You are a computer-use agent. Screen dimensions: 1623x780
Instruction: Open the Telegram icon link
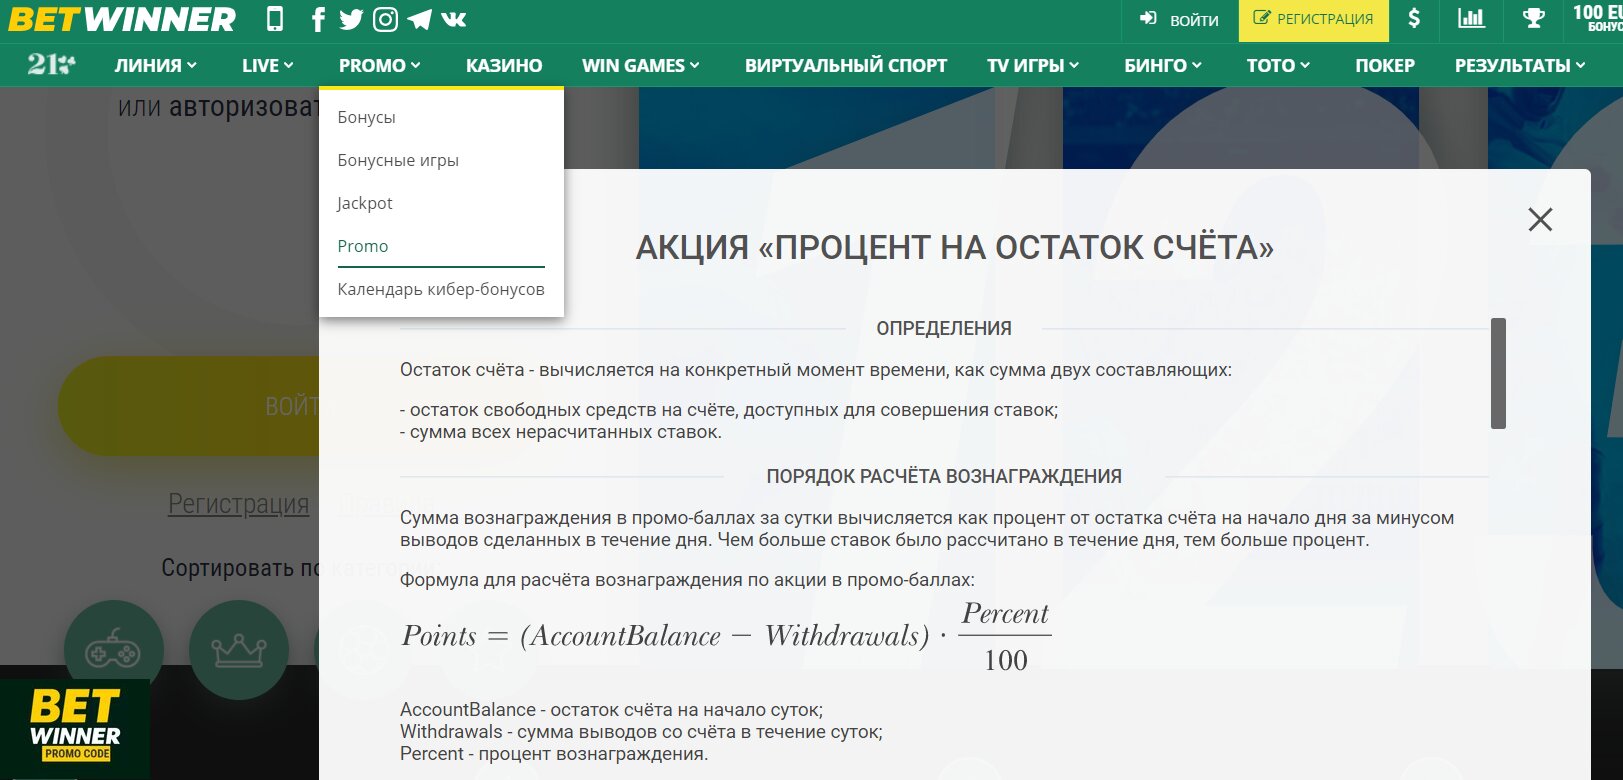click(x=420, y=19)
